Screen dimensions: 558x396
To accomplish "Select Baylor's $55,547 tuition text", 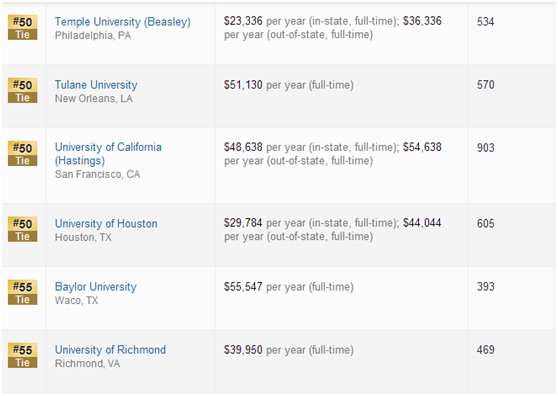I will (243, 286).
